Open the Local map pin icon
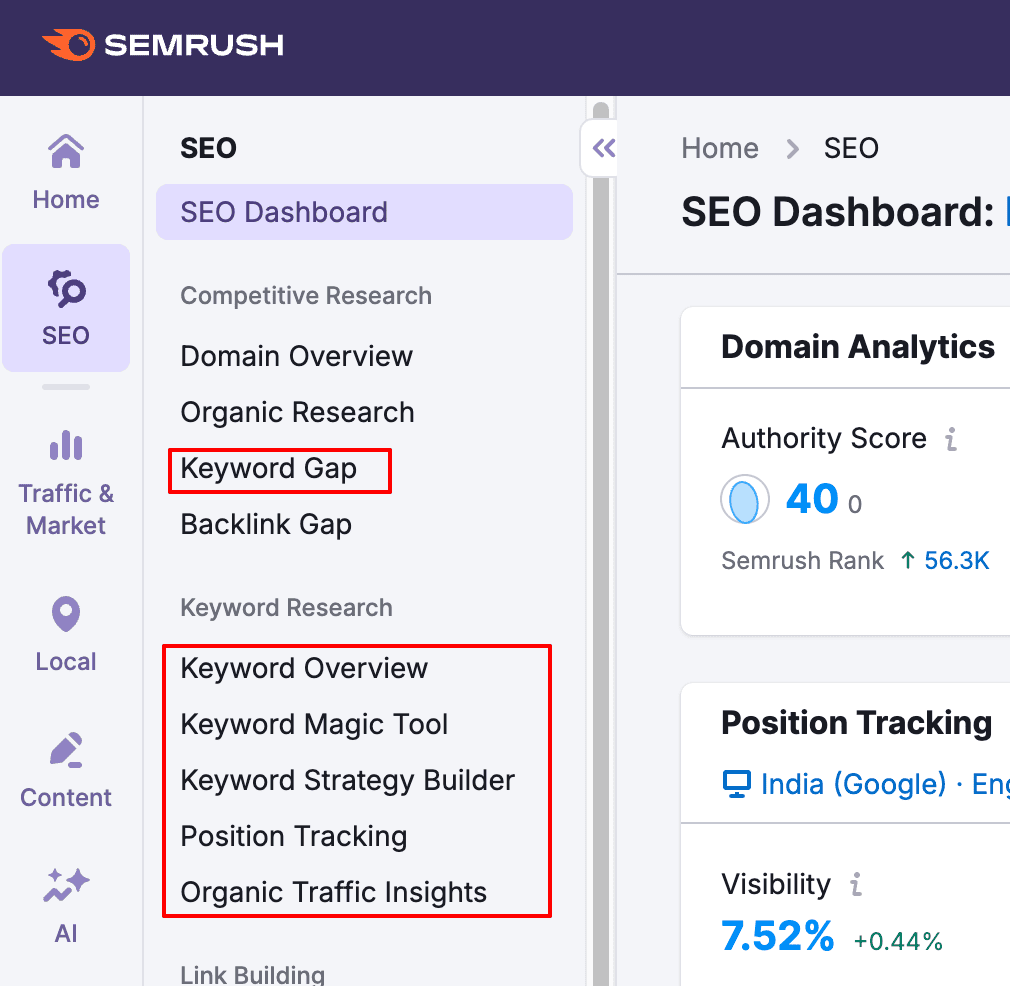 [66, 614]
